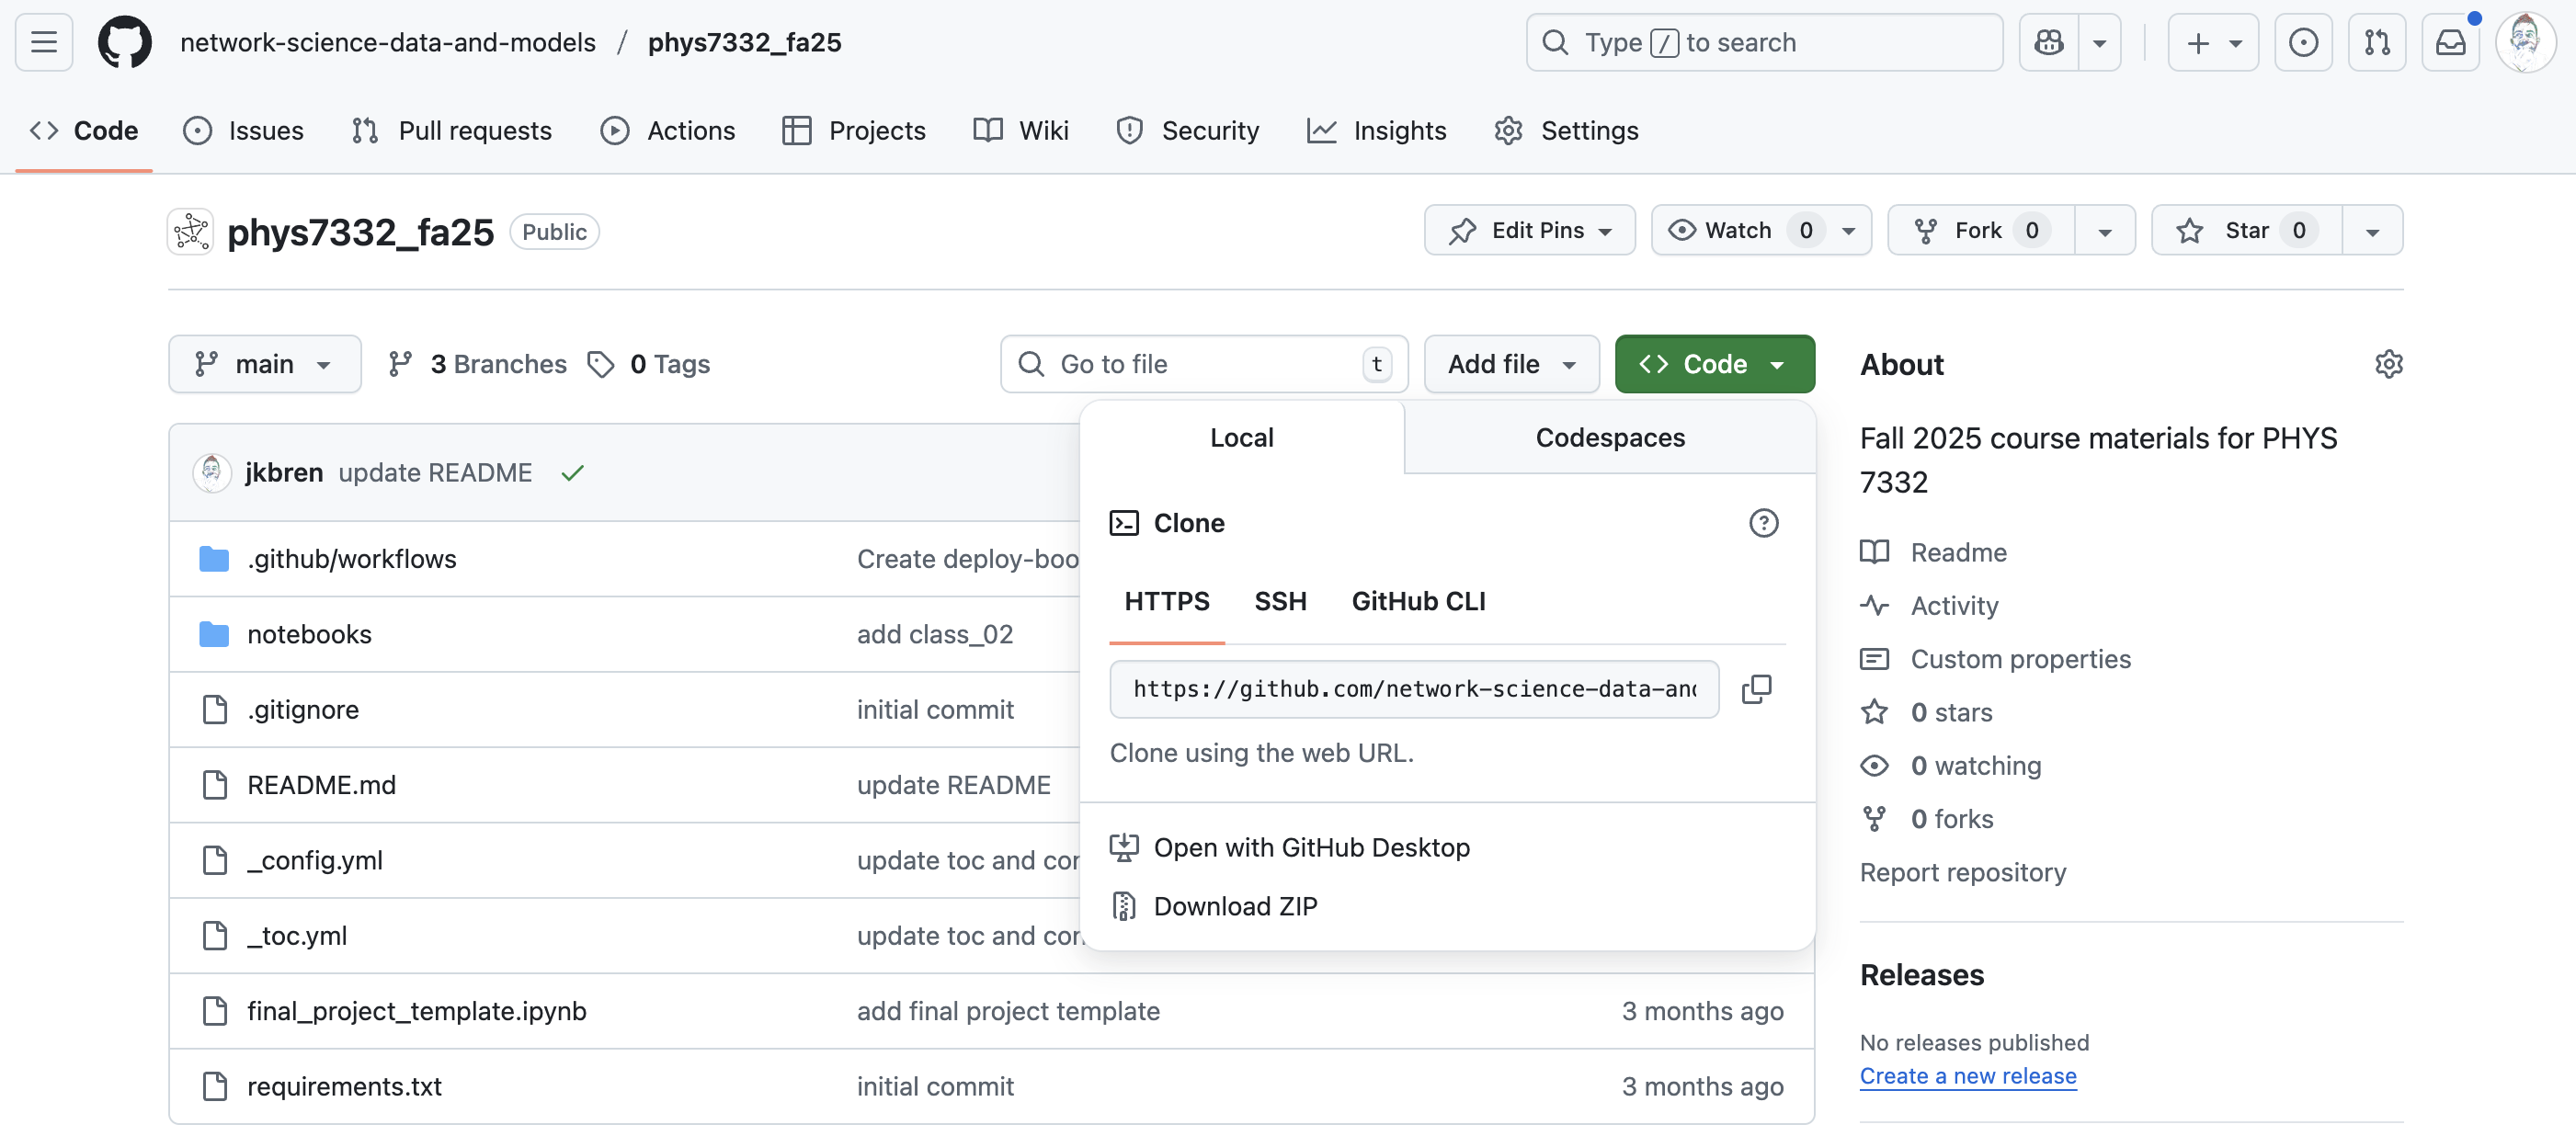
Task: Open the notifications inbox icon
Action: click(2450, 42)
